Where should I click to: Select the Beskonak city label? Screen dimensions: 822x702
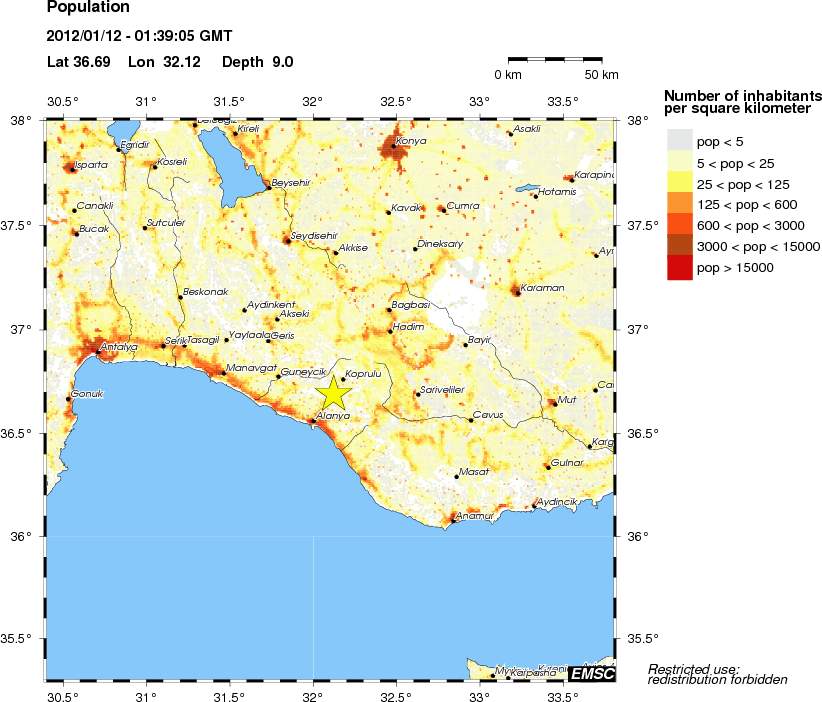[x=206, y=291]
